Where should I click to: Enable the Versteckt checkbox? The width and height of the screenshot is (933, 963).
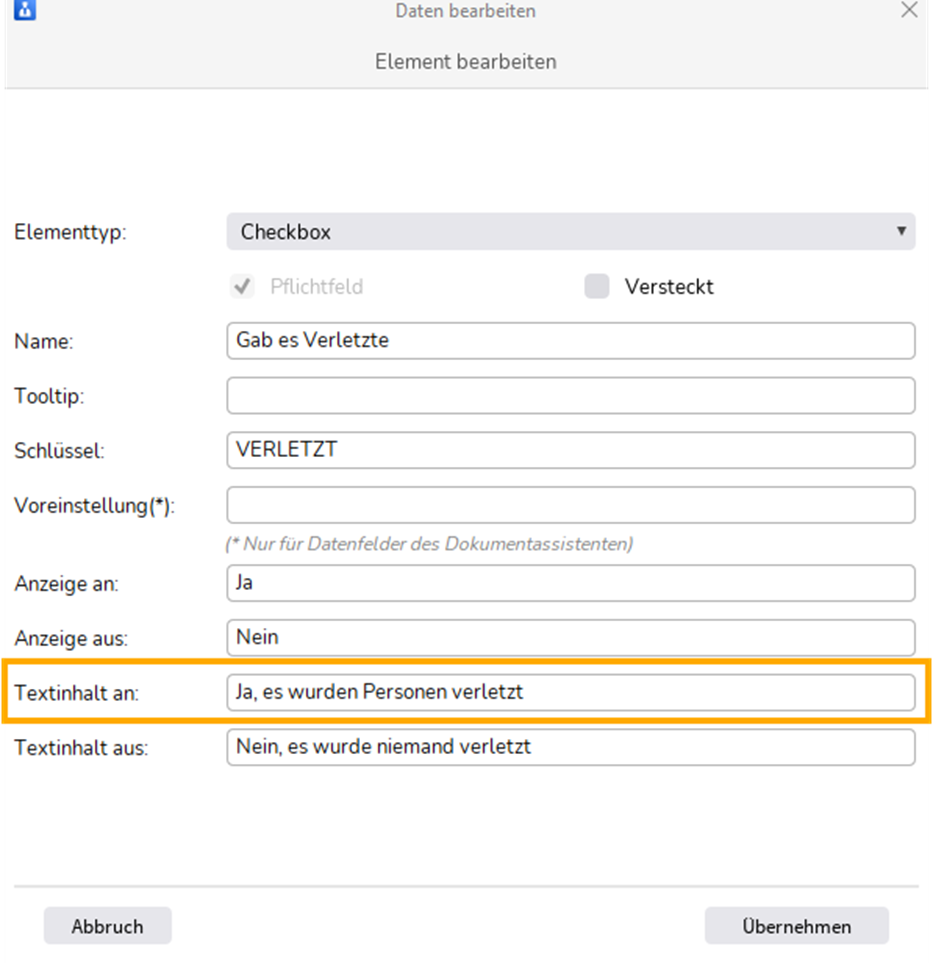coord(596,286)
